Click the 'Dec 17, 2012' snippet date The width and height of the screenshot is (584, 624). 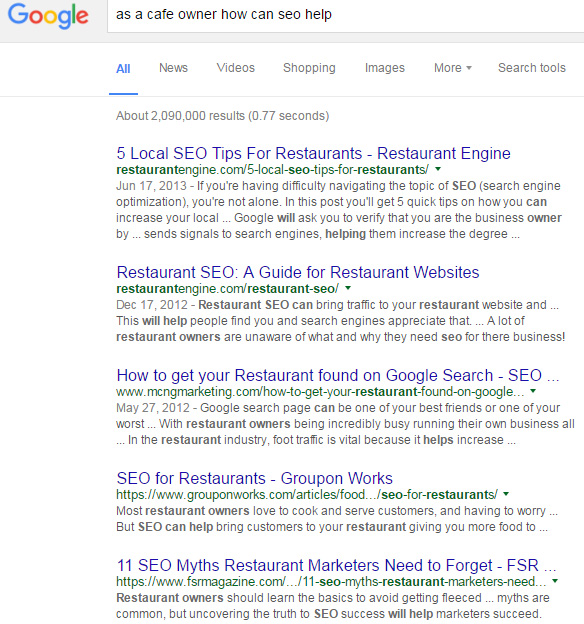pos(152,305)
